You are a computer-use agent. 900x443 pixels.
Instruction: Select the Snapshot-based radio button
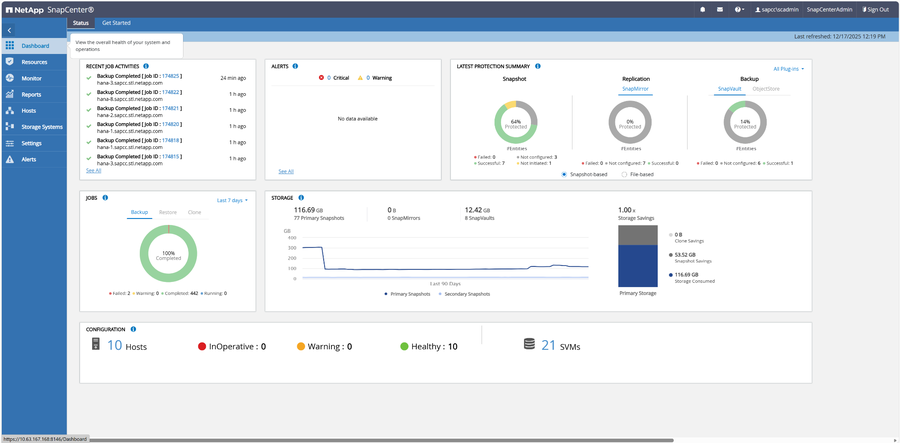click(564, 174)
